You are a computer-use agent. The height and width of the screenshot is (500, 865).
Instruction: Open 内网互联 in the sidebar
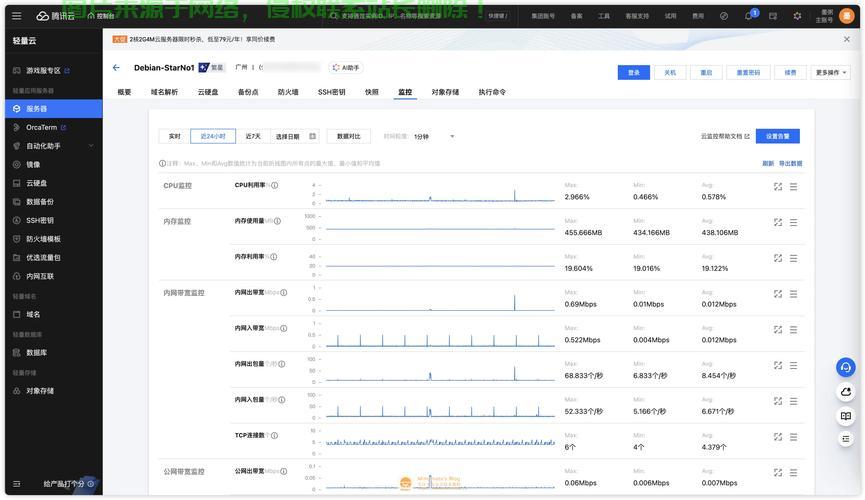(x=54, y=276)
